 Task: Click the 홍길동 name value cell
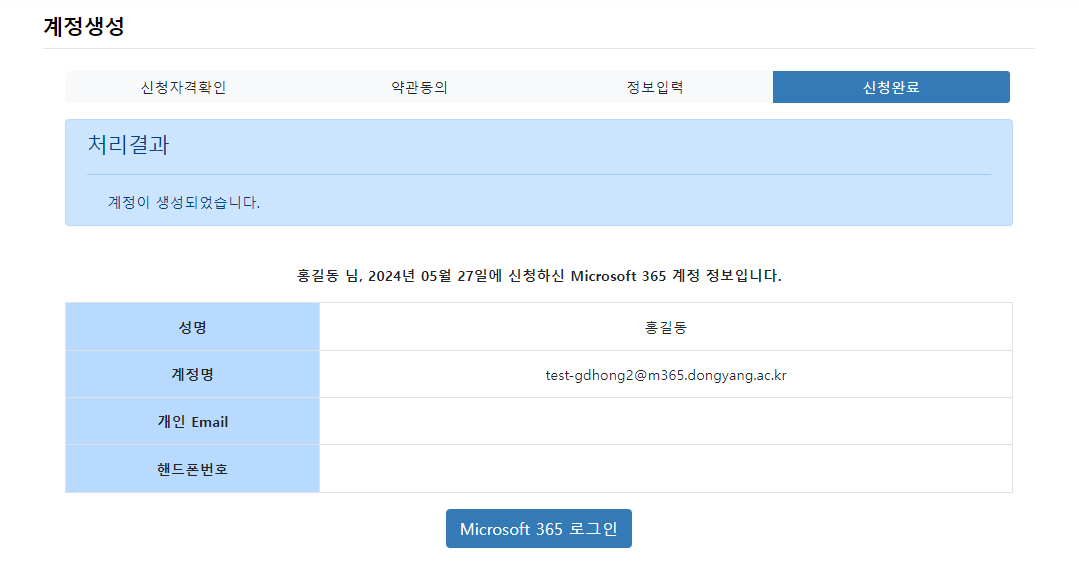[665, 327]
